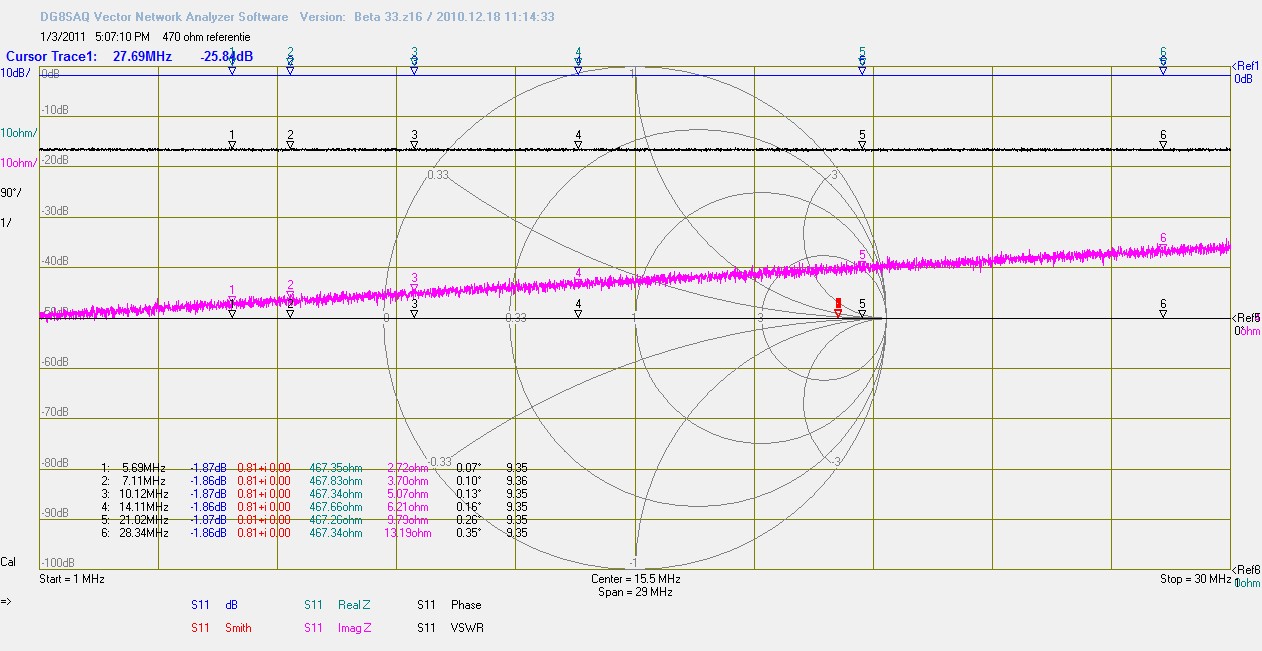Click the teal 10ohm/ scale label
Screen dimensions: 1262x651
pos(18,133)
